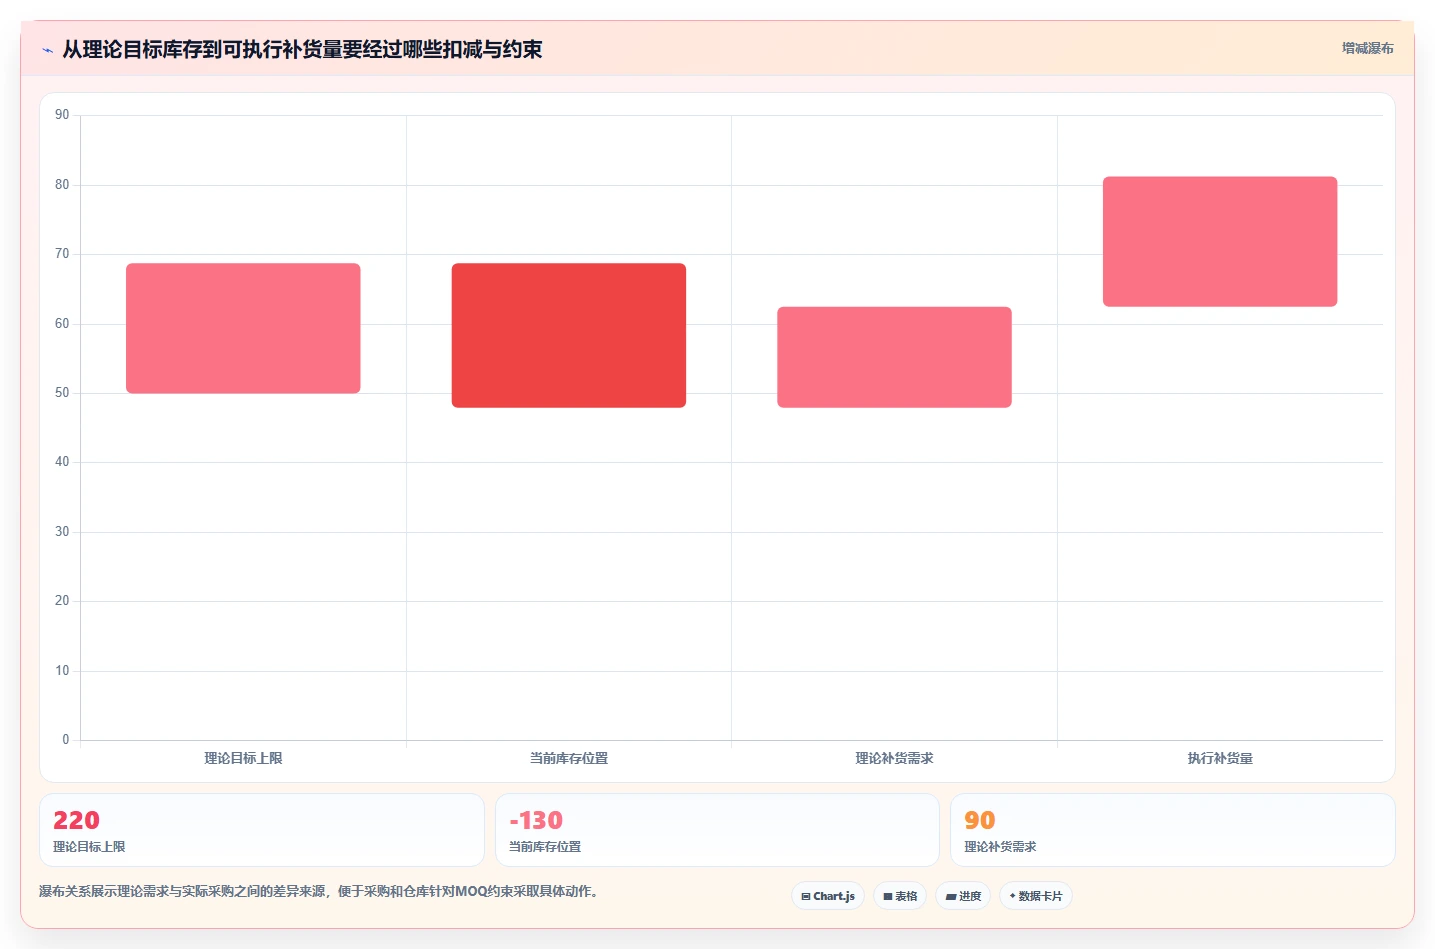This screenshot has height=949, width=1435.
Task: Click the 理论补货需求 waterfall bar
Action: pyautogui.click(x=895, y=357)
